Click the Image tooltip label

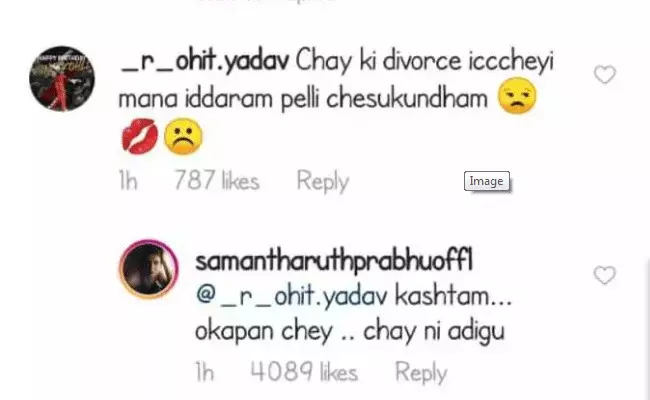pyautogui.click(x=487, y=181)
